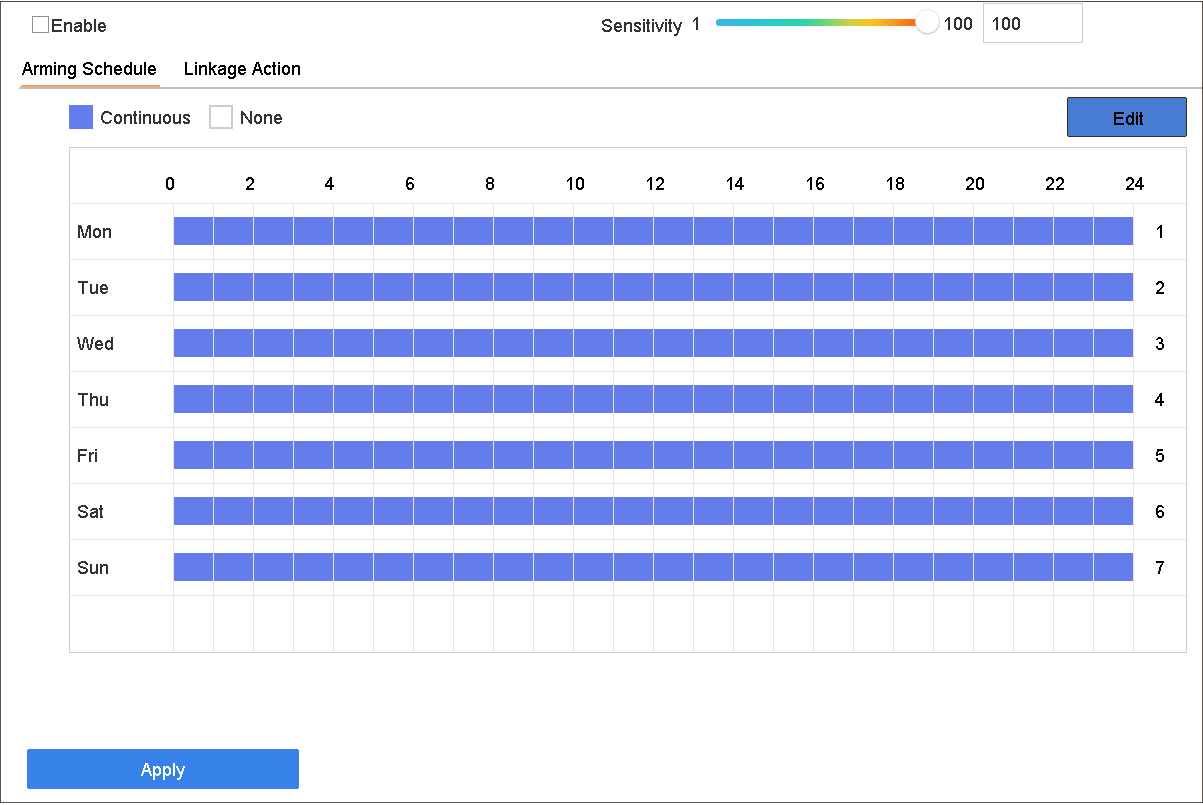1203x805 pixels.
Task: Focus the Sensitivity value input field
Action: coord(1033,23)
